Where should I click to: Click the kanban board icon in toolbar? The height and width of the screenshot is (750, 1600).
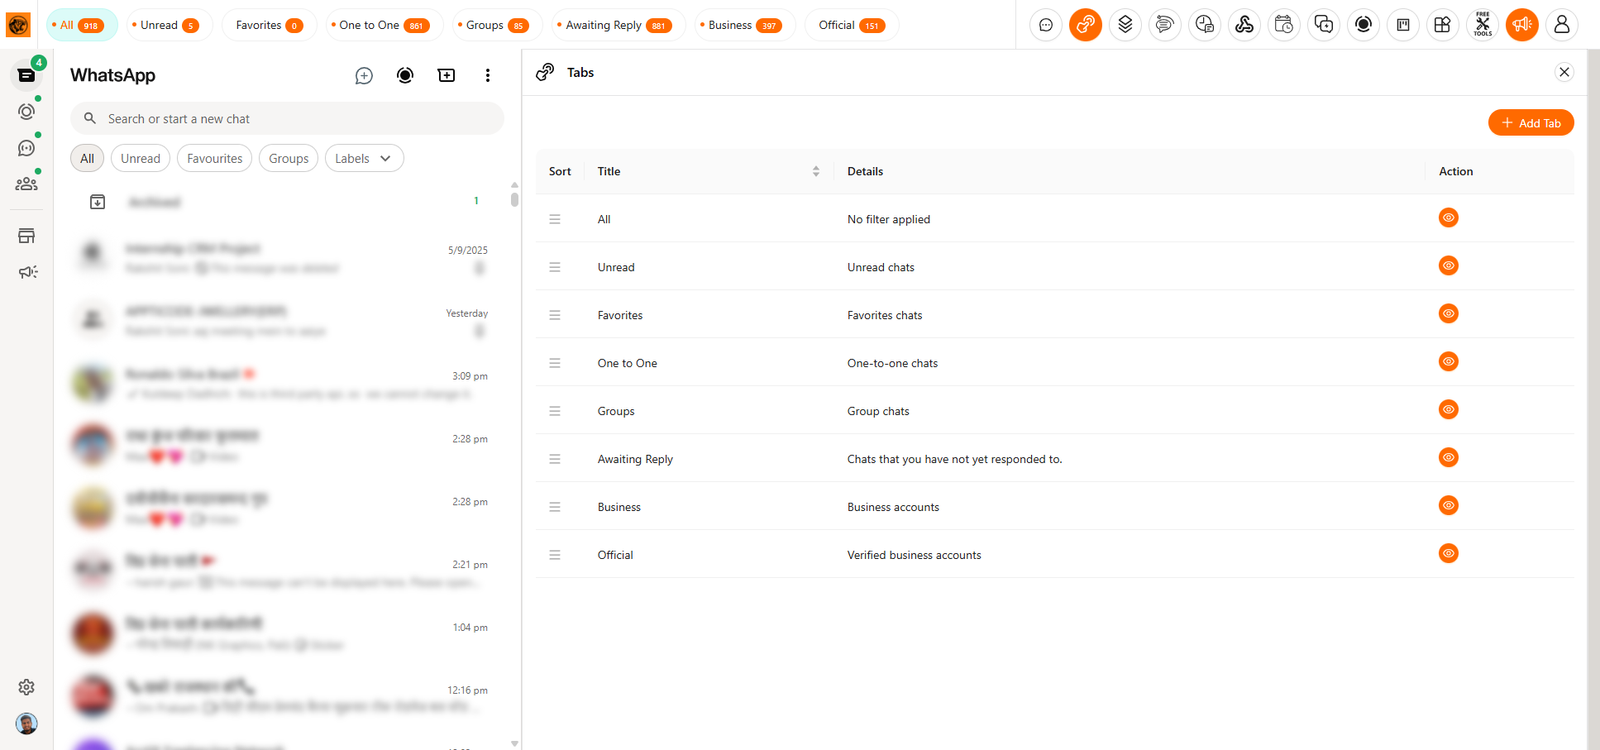coord(1403,25)
